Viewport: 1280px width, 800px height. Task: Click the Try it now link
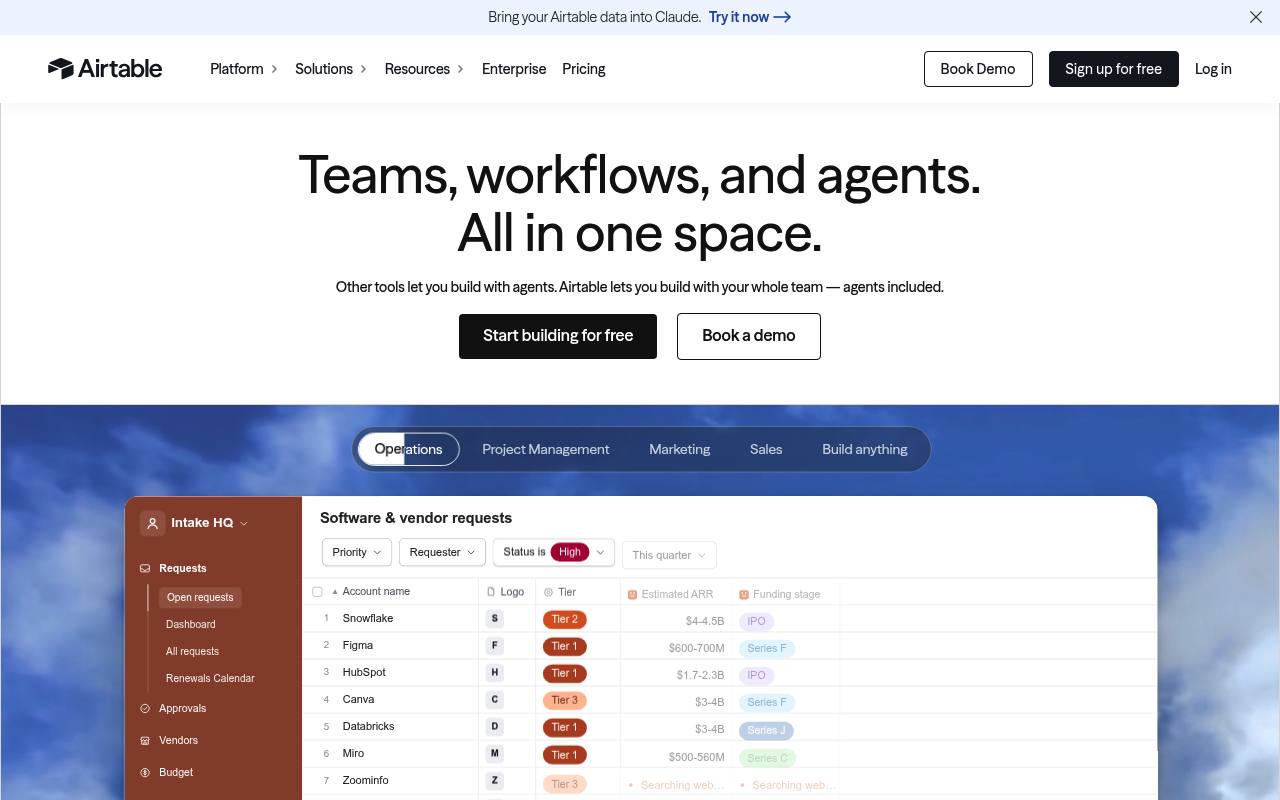click(x=750, y=17)
